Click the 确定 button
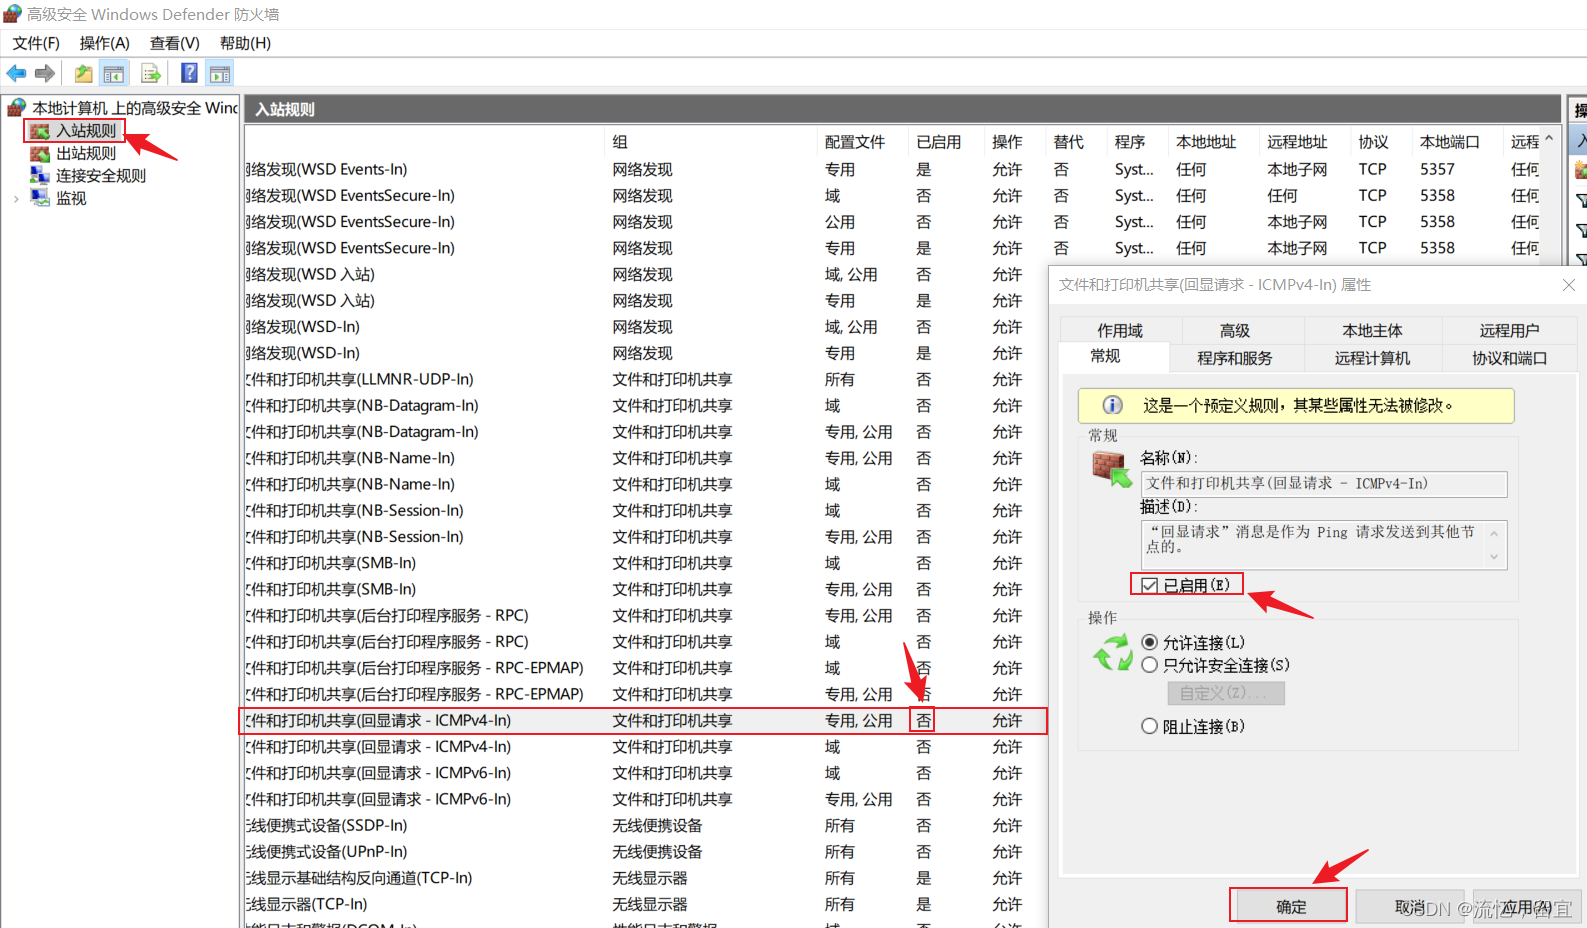Image resolution: width=1587 pixels, height=928 pixels. tap(1291, 906)
